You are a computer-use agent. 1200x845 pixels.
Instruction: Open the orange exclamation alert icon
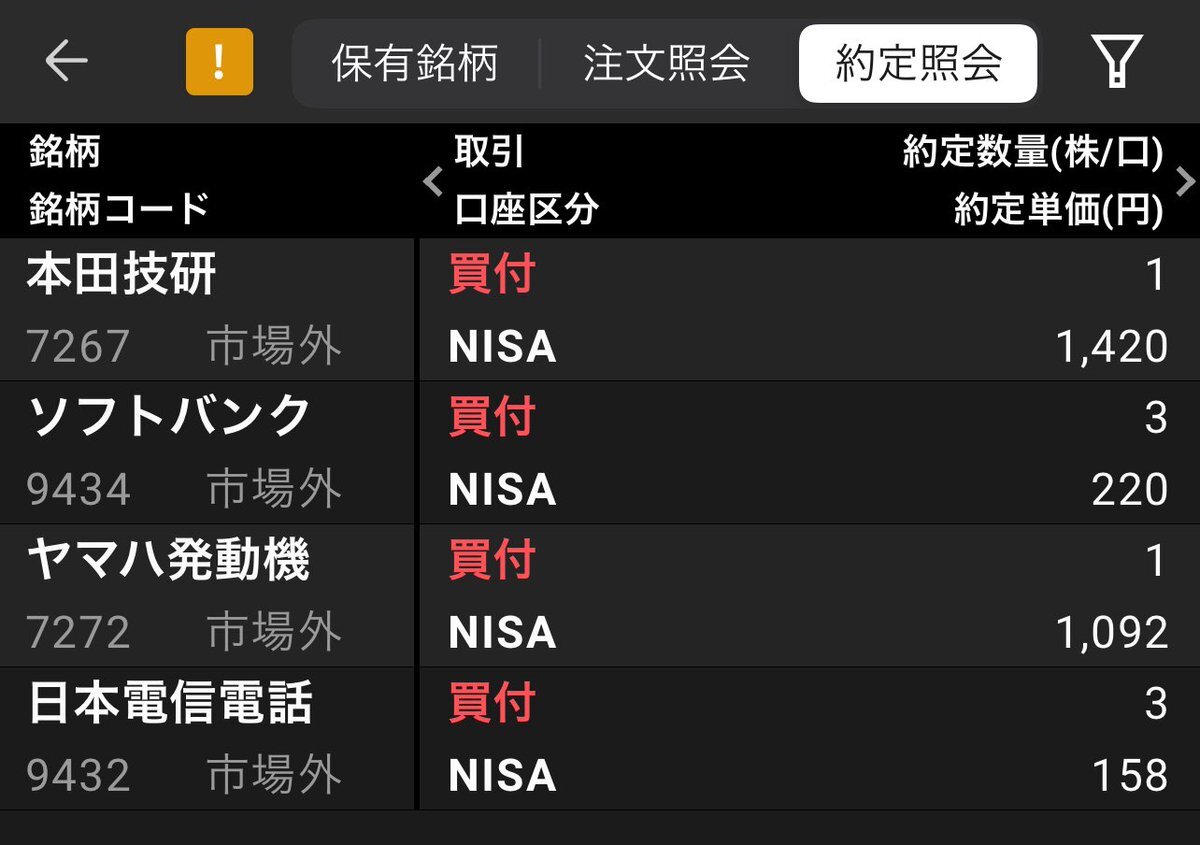click(x=219, y=62)
